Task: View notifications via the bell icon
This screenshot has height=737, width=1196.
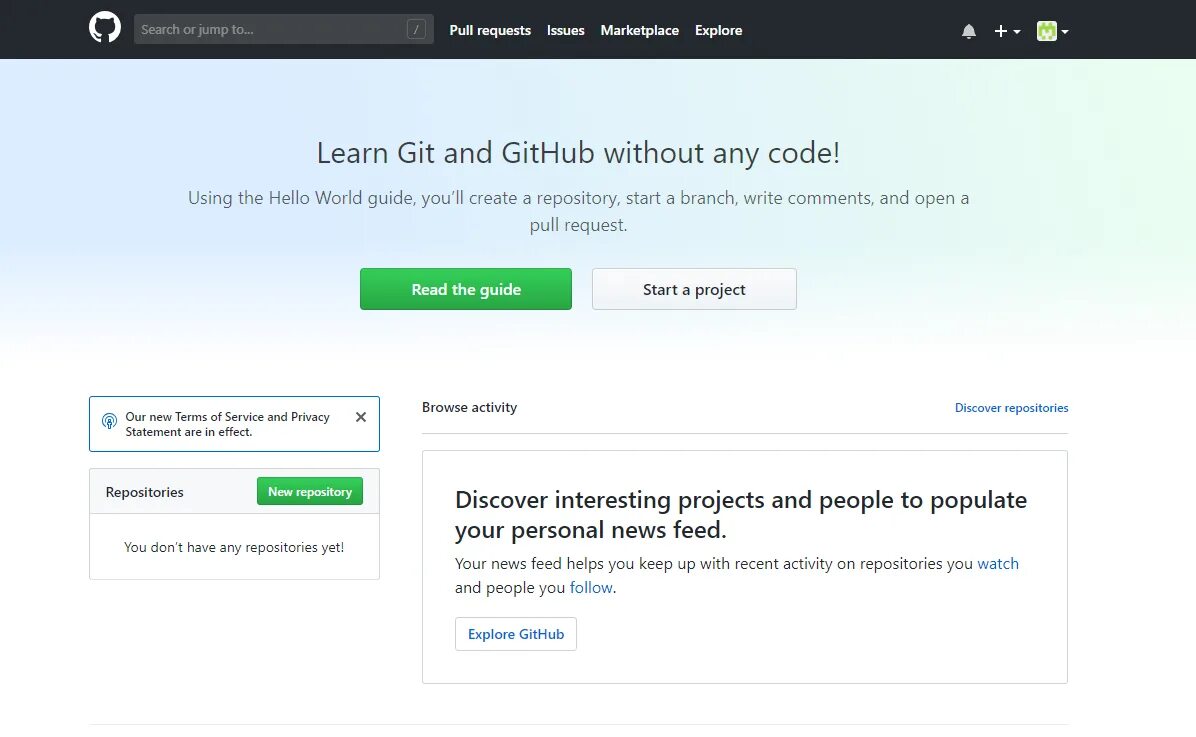Action: pos(969,31)
